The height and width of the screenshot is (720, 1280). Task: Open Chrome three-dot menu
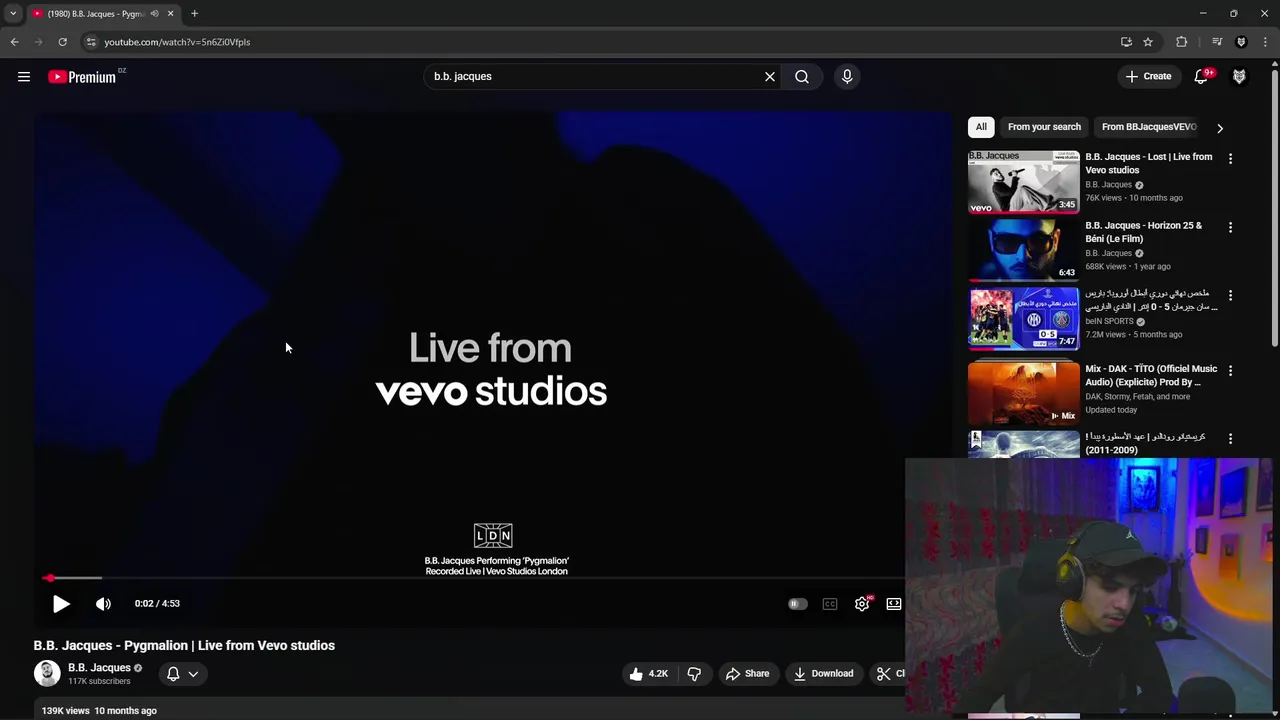pos(1265,42)
